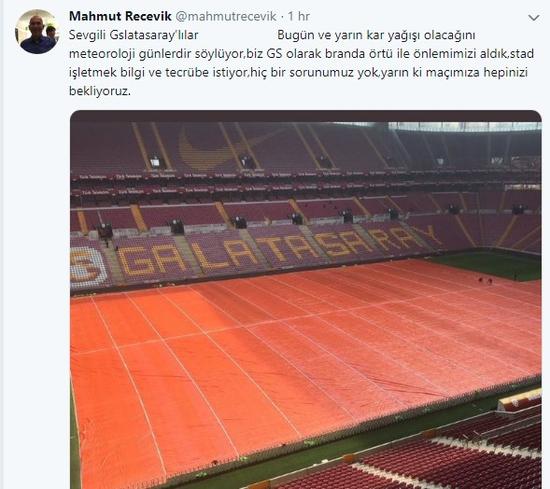Image resolution: width=550 pixels, height=489 pixels.
Task: Click the 'Bugün ve yarın kar yağışı' text
Action: coord(349,35)
